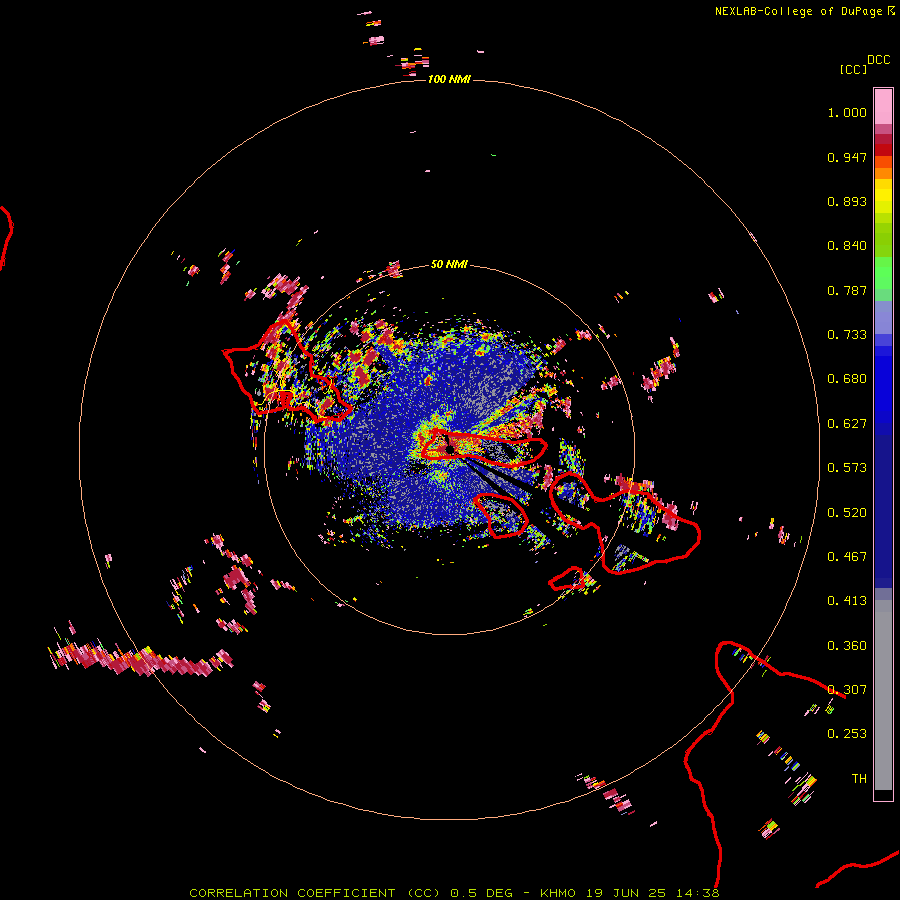The width and height of the screenshot is (900, 900).
Task: Click the 0.787 scale value
Action: (x=847, y=290)
